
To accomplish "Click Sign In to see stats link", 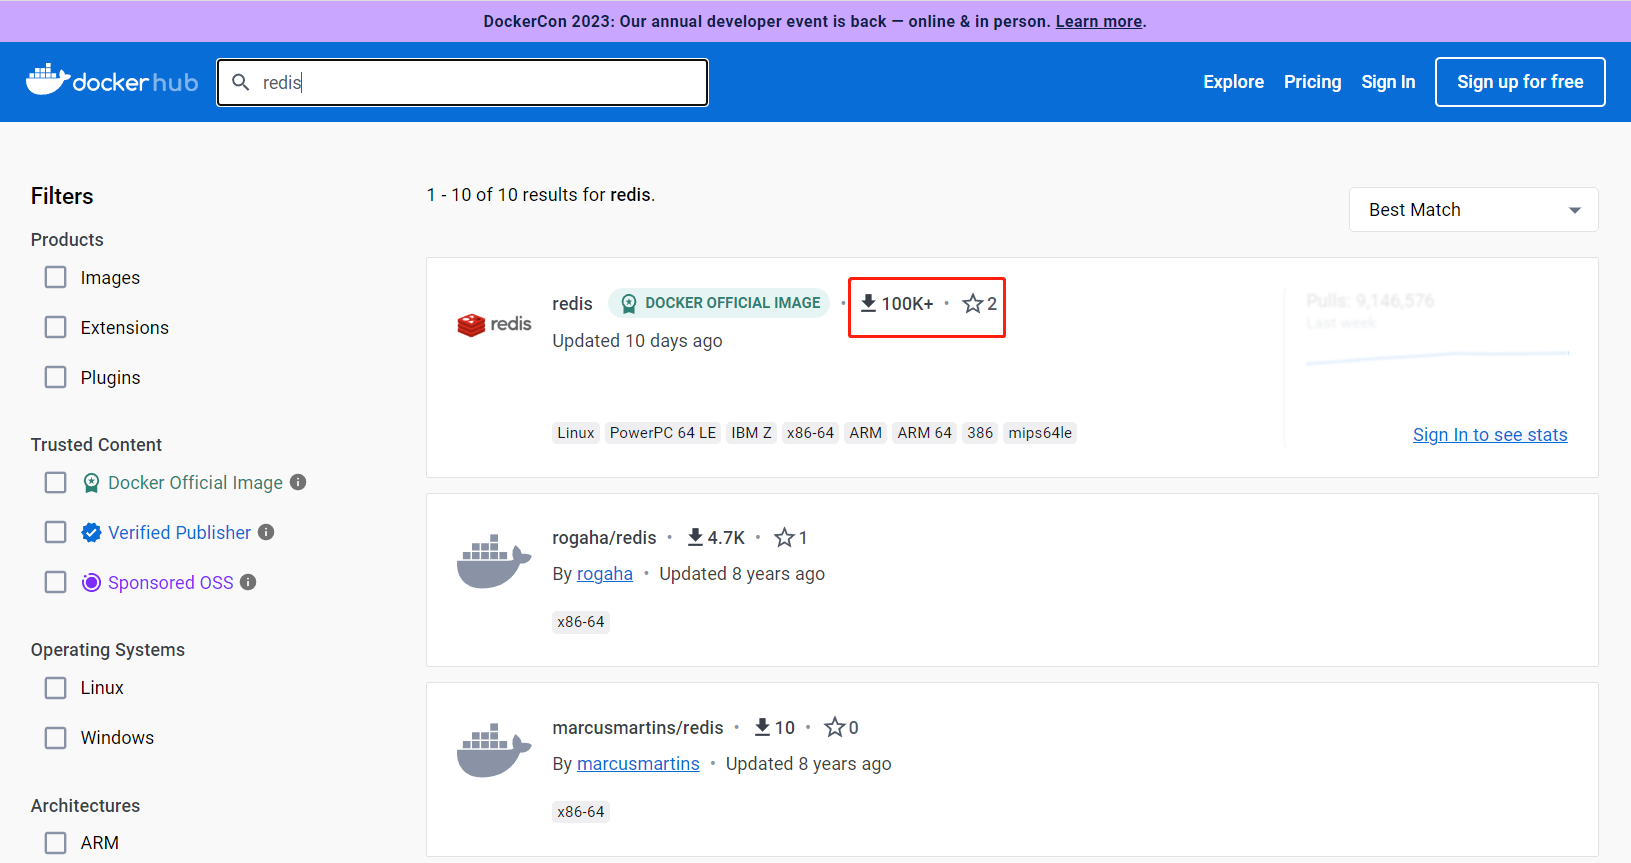I will tap(1490, 435).
